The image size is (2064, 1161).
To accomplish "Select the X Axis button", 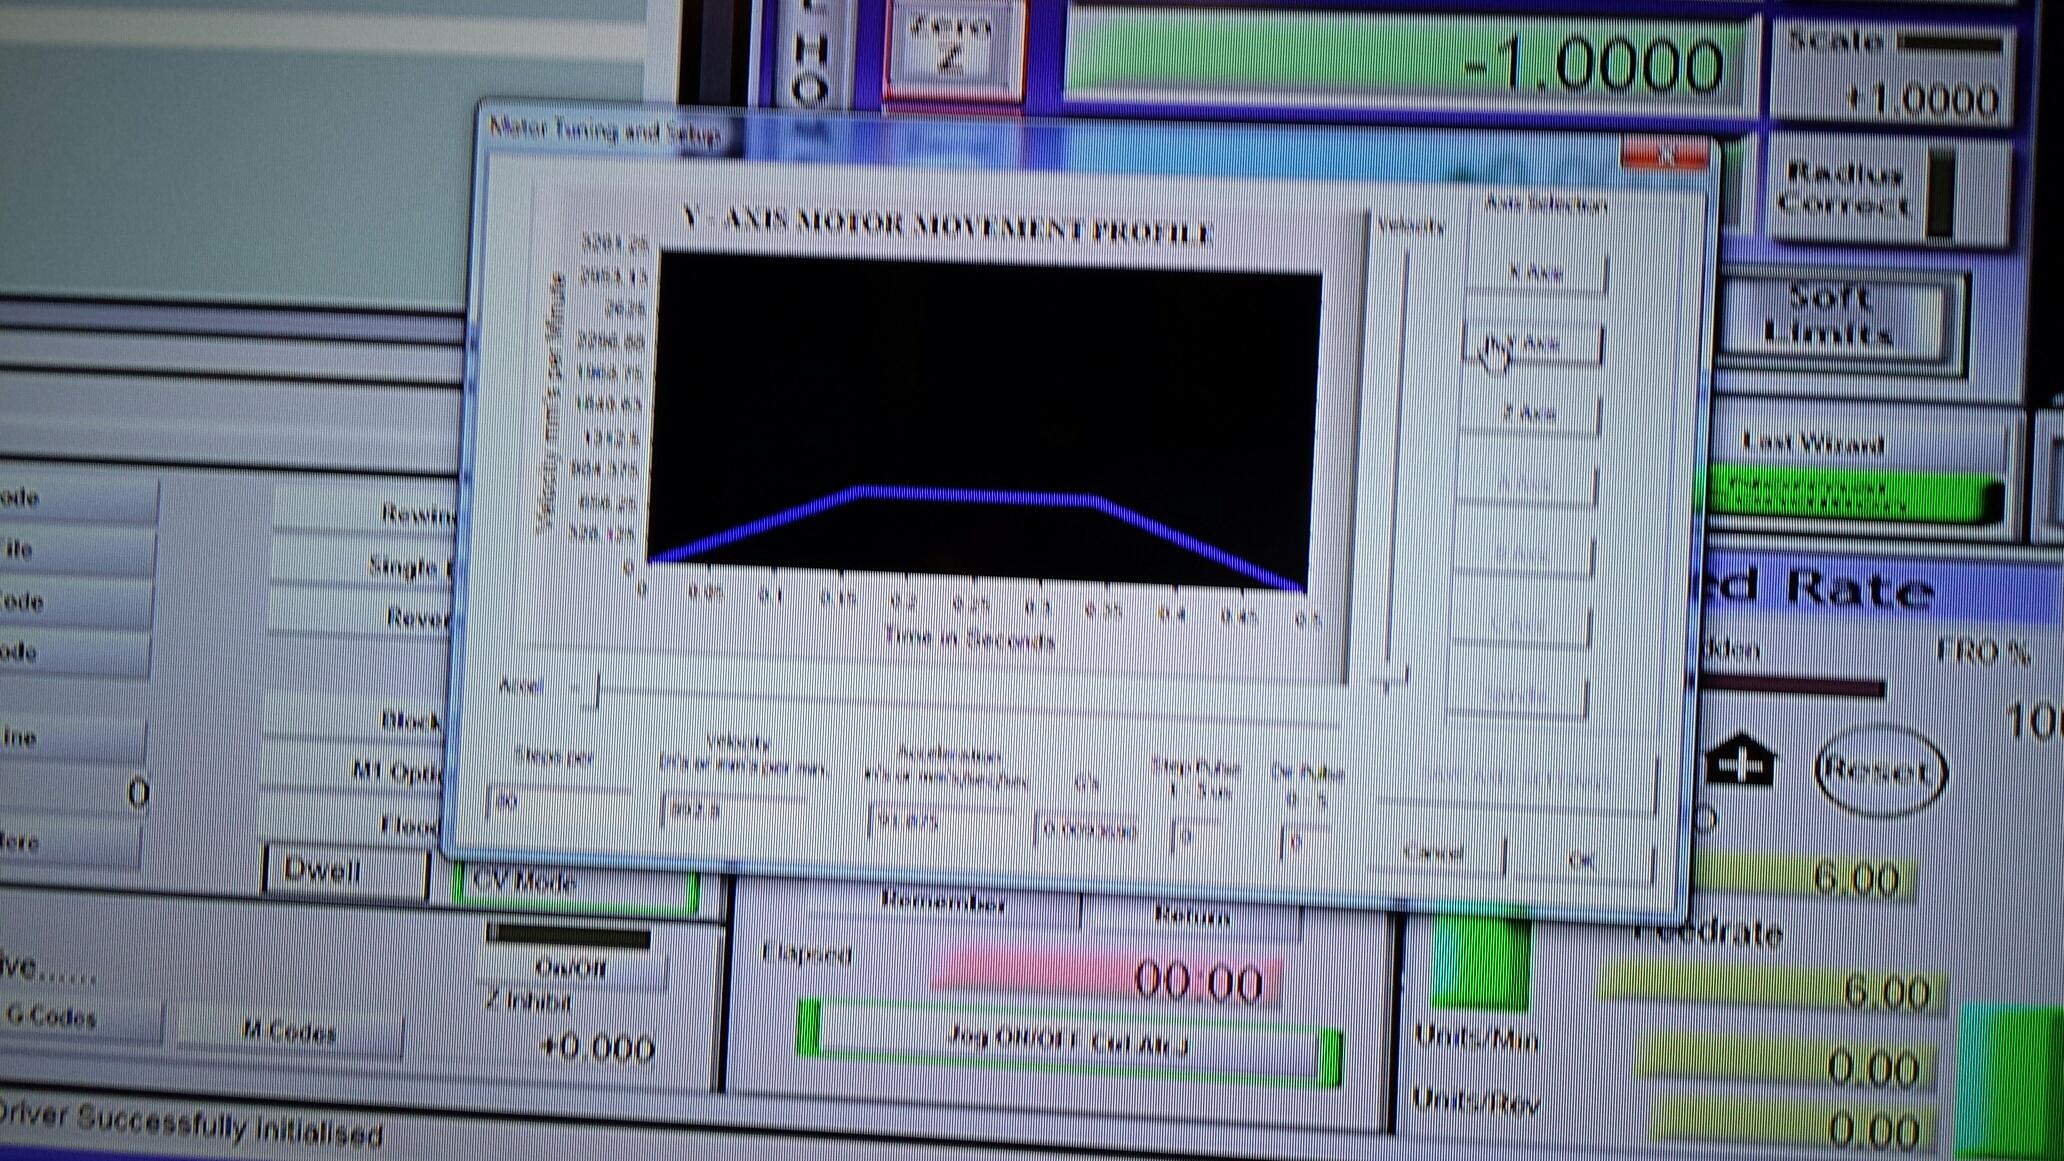I will click(x=1536, y=272).
